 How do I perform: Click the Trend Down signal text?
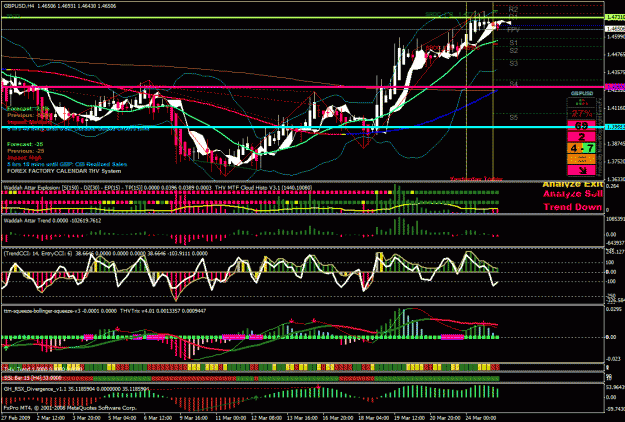(573, 206)
